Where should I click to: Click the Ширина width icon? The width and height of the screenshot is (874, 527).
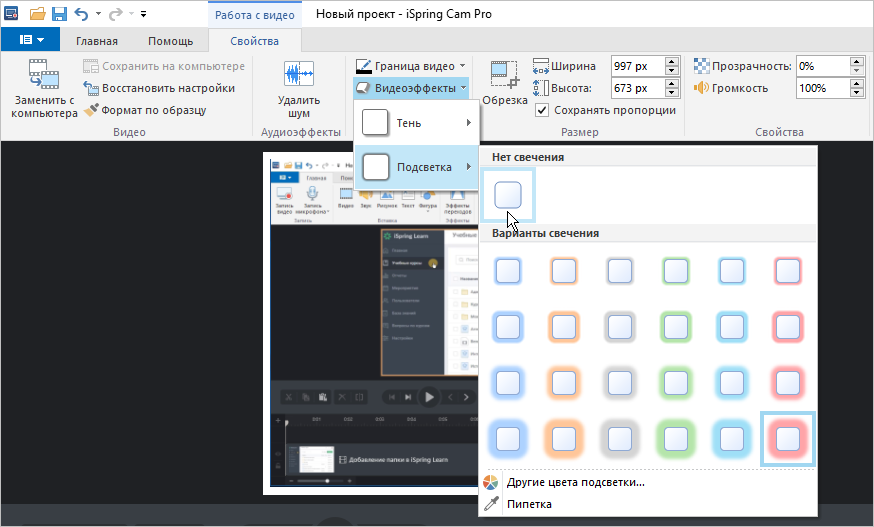(x=541, y=66)
